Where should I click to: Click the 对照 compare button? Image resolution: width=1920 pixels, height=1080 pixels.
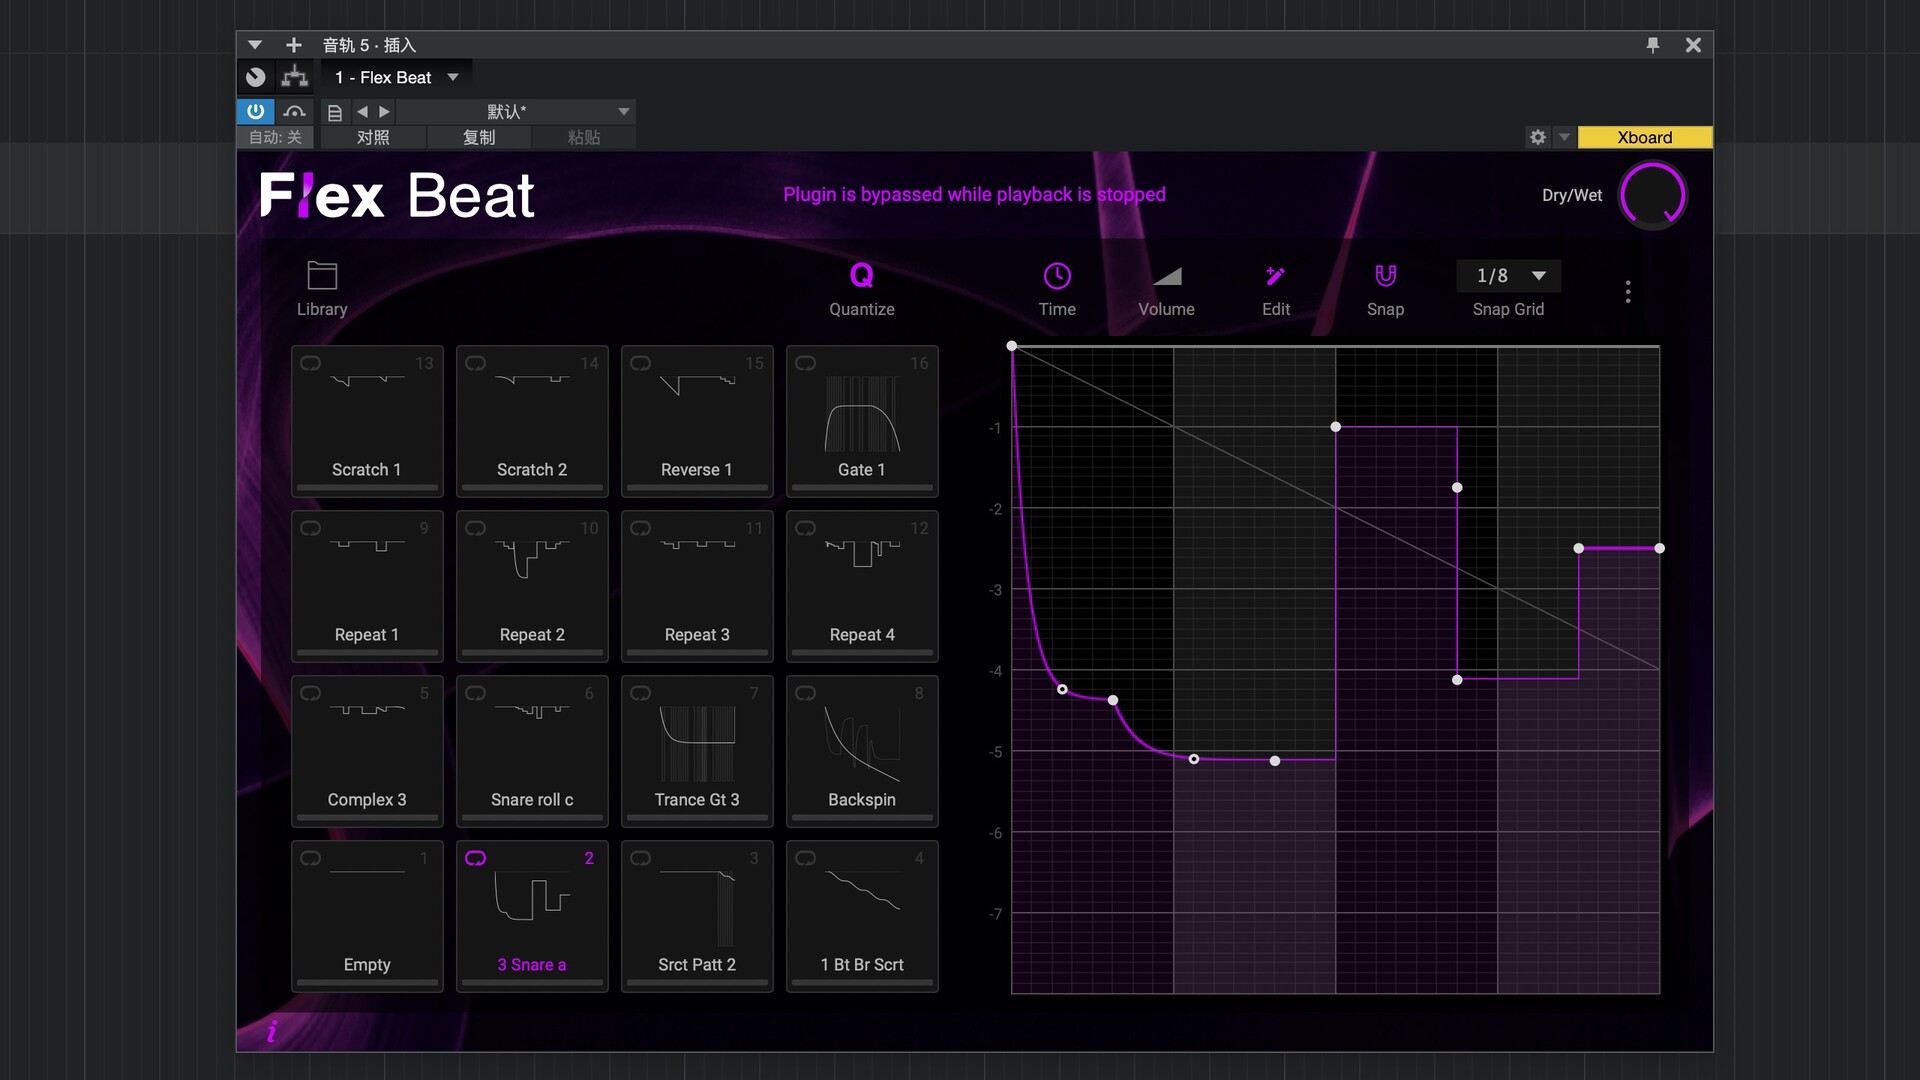pos(372,137)
